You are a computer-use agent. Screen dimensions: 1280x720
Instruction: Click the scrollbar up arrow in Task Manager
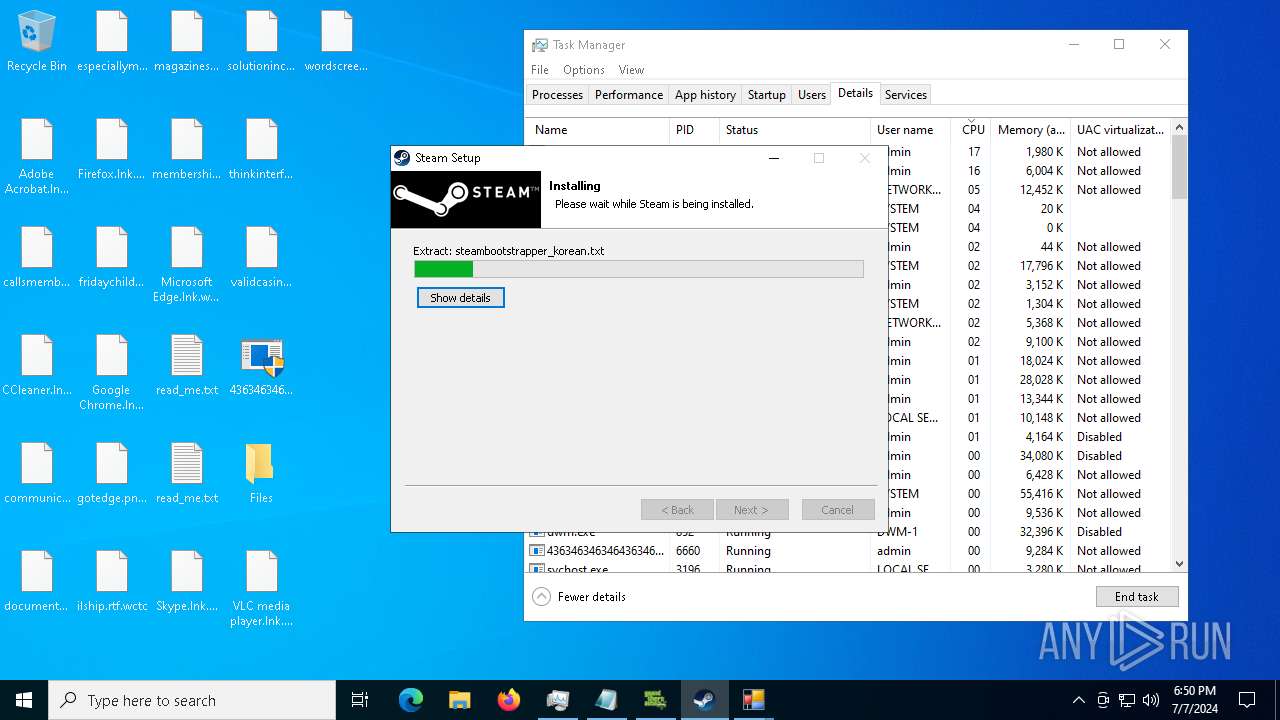click(1179, 127)
